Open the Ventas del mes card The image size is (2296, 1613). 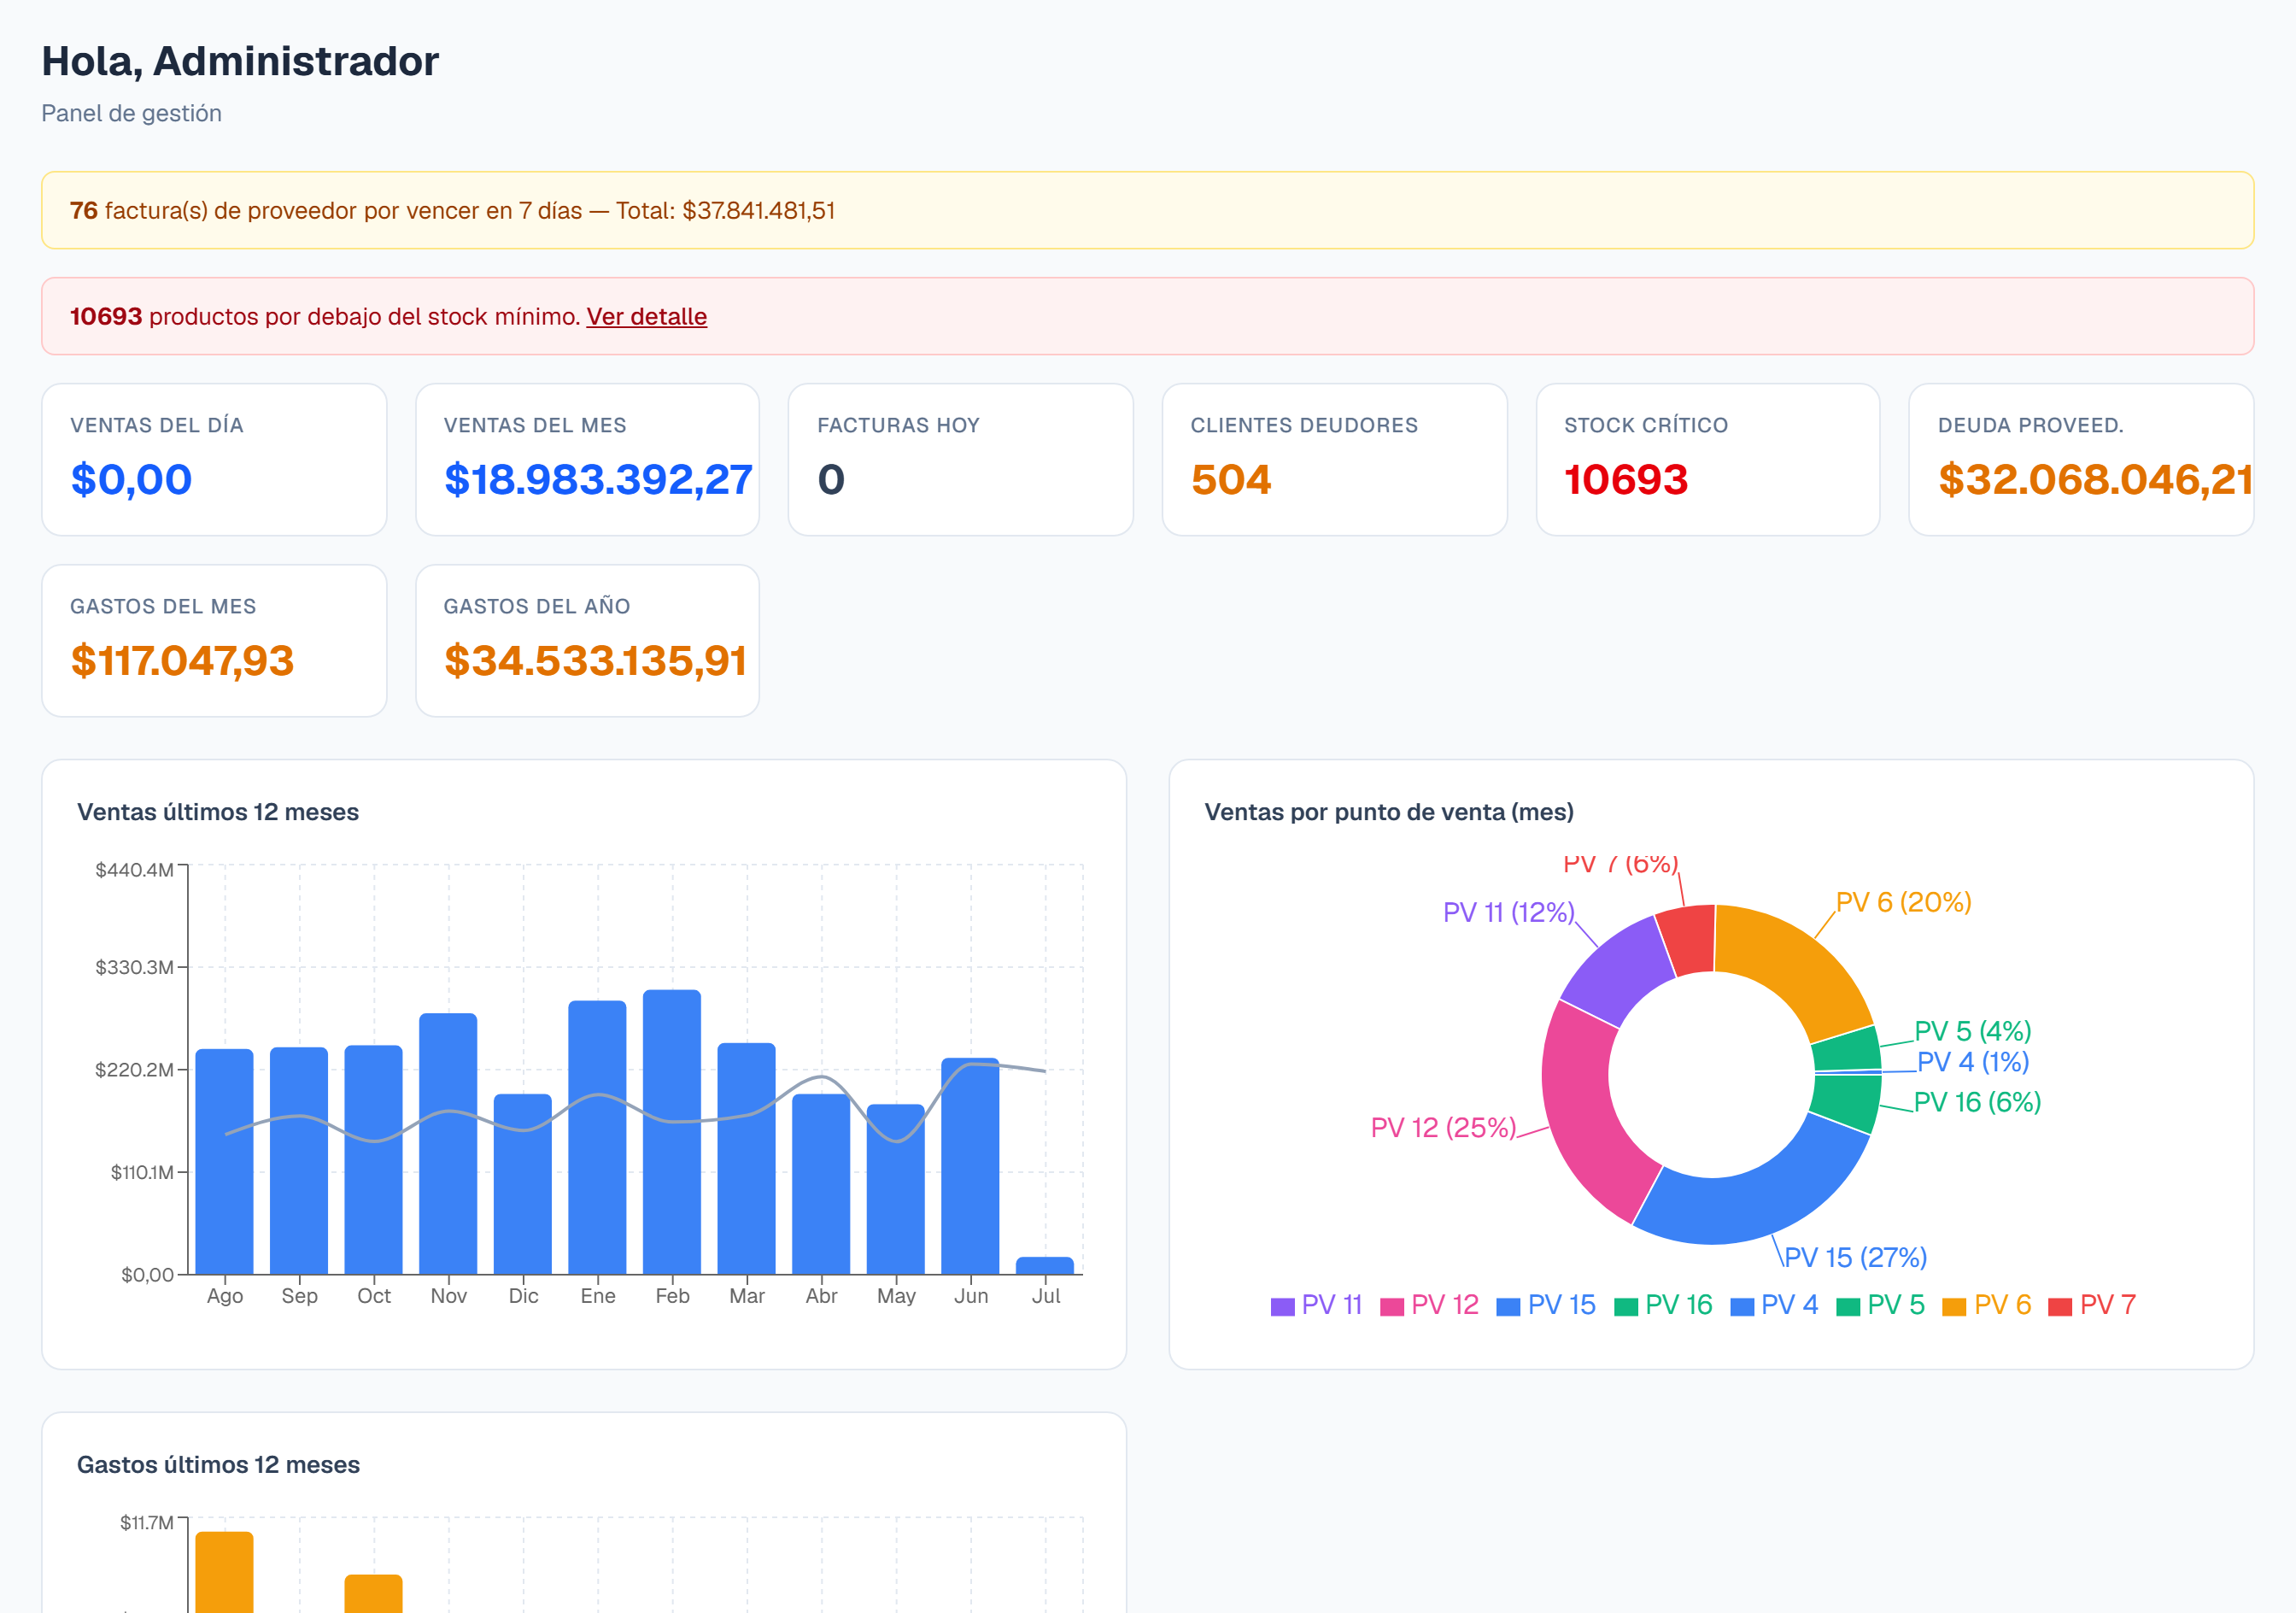pos(587,460)
